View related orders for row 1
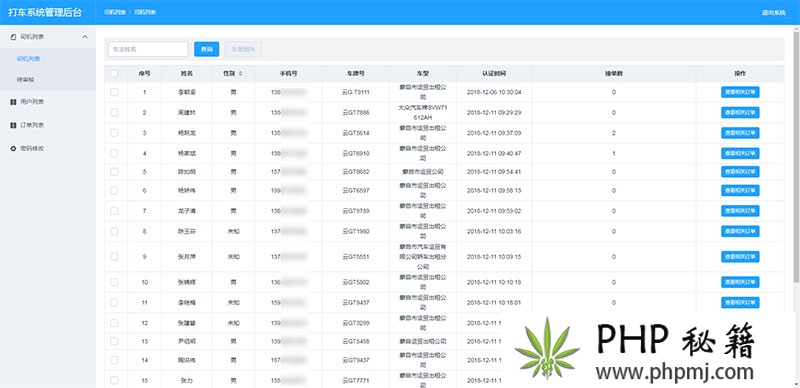Viewport: 800px width, 388px height. pyautogui.click(x=740, y=92)
